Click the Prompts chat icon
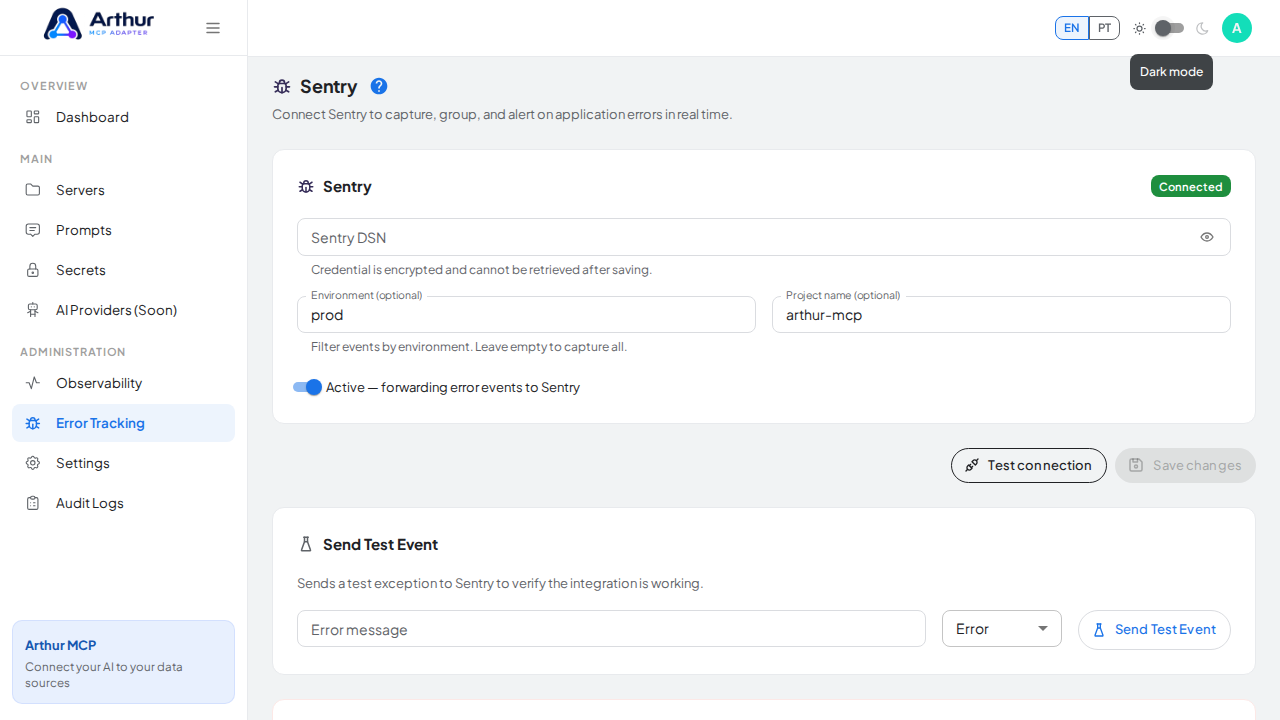 pyautogui.click(x=33, y=230)
